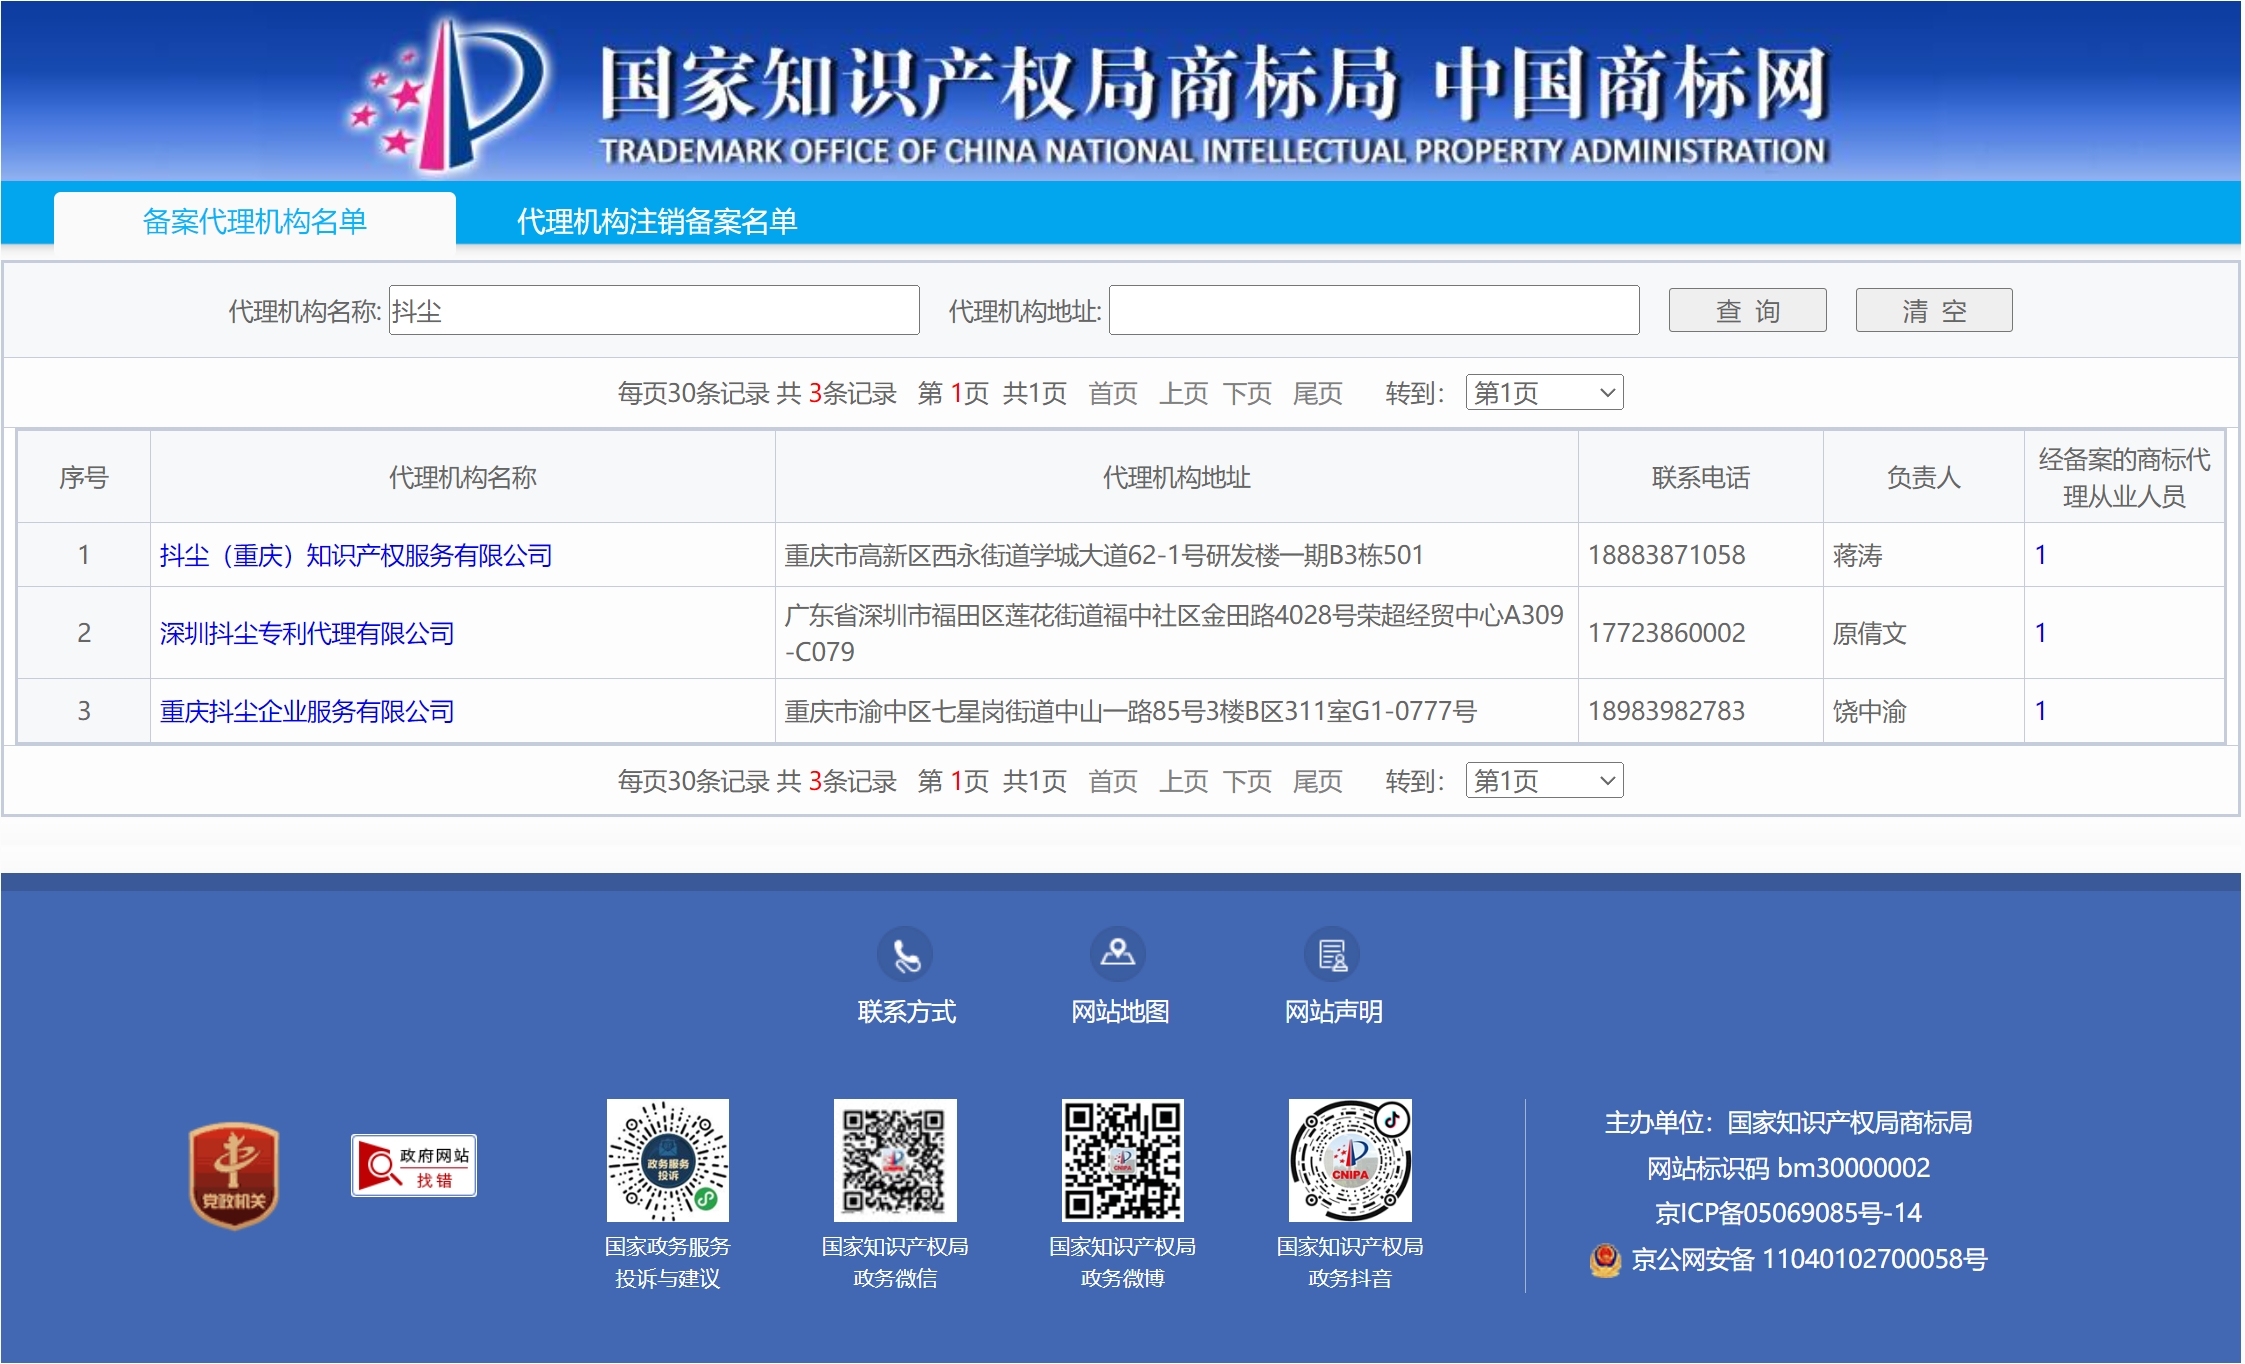
Task: Click the 联系电话 column header
Action: pos(1700,478)
